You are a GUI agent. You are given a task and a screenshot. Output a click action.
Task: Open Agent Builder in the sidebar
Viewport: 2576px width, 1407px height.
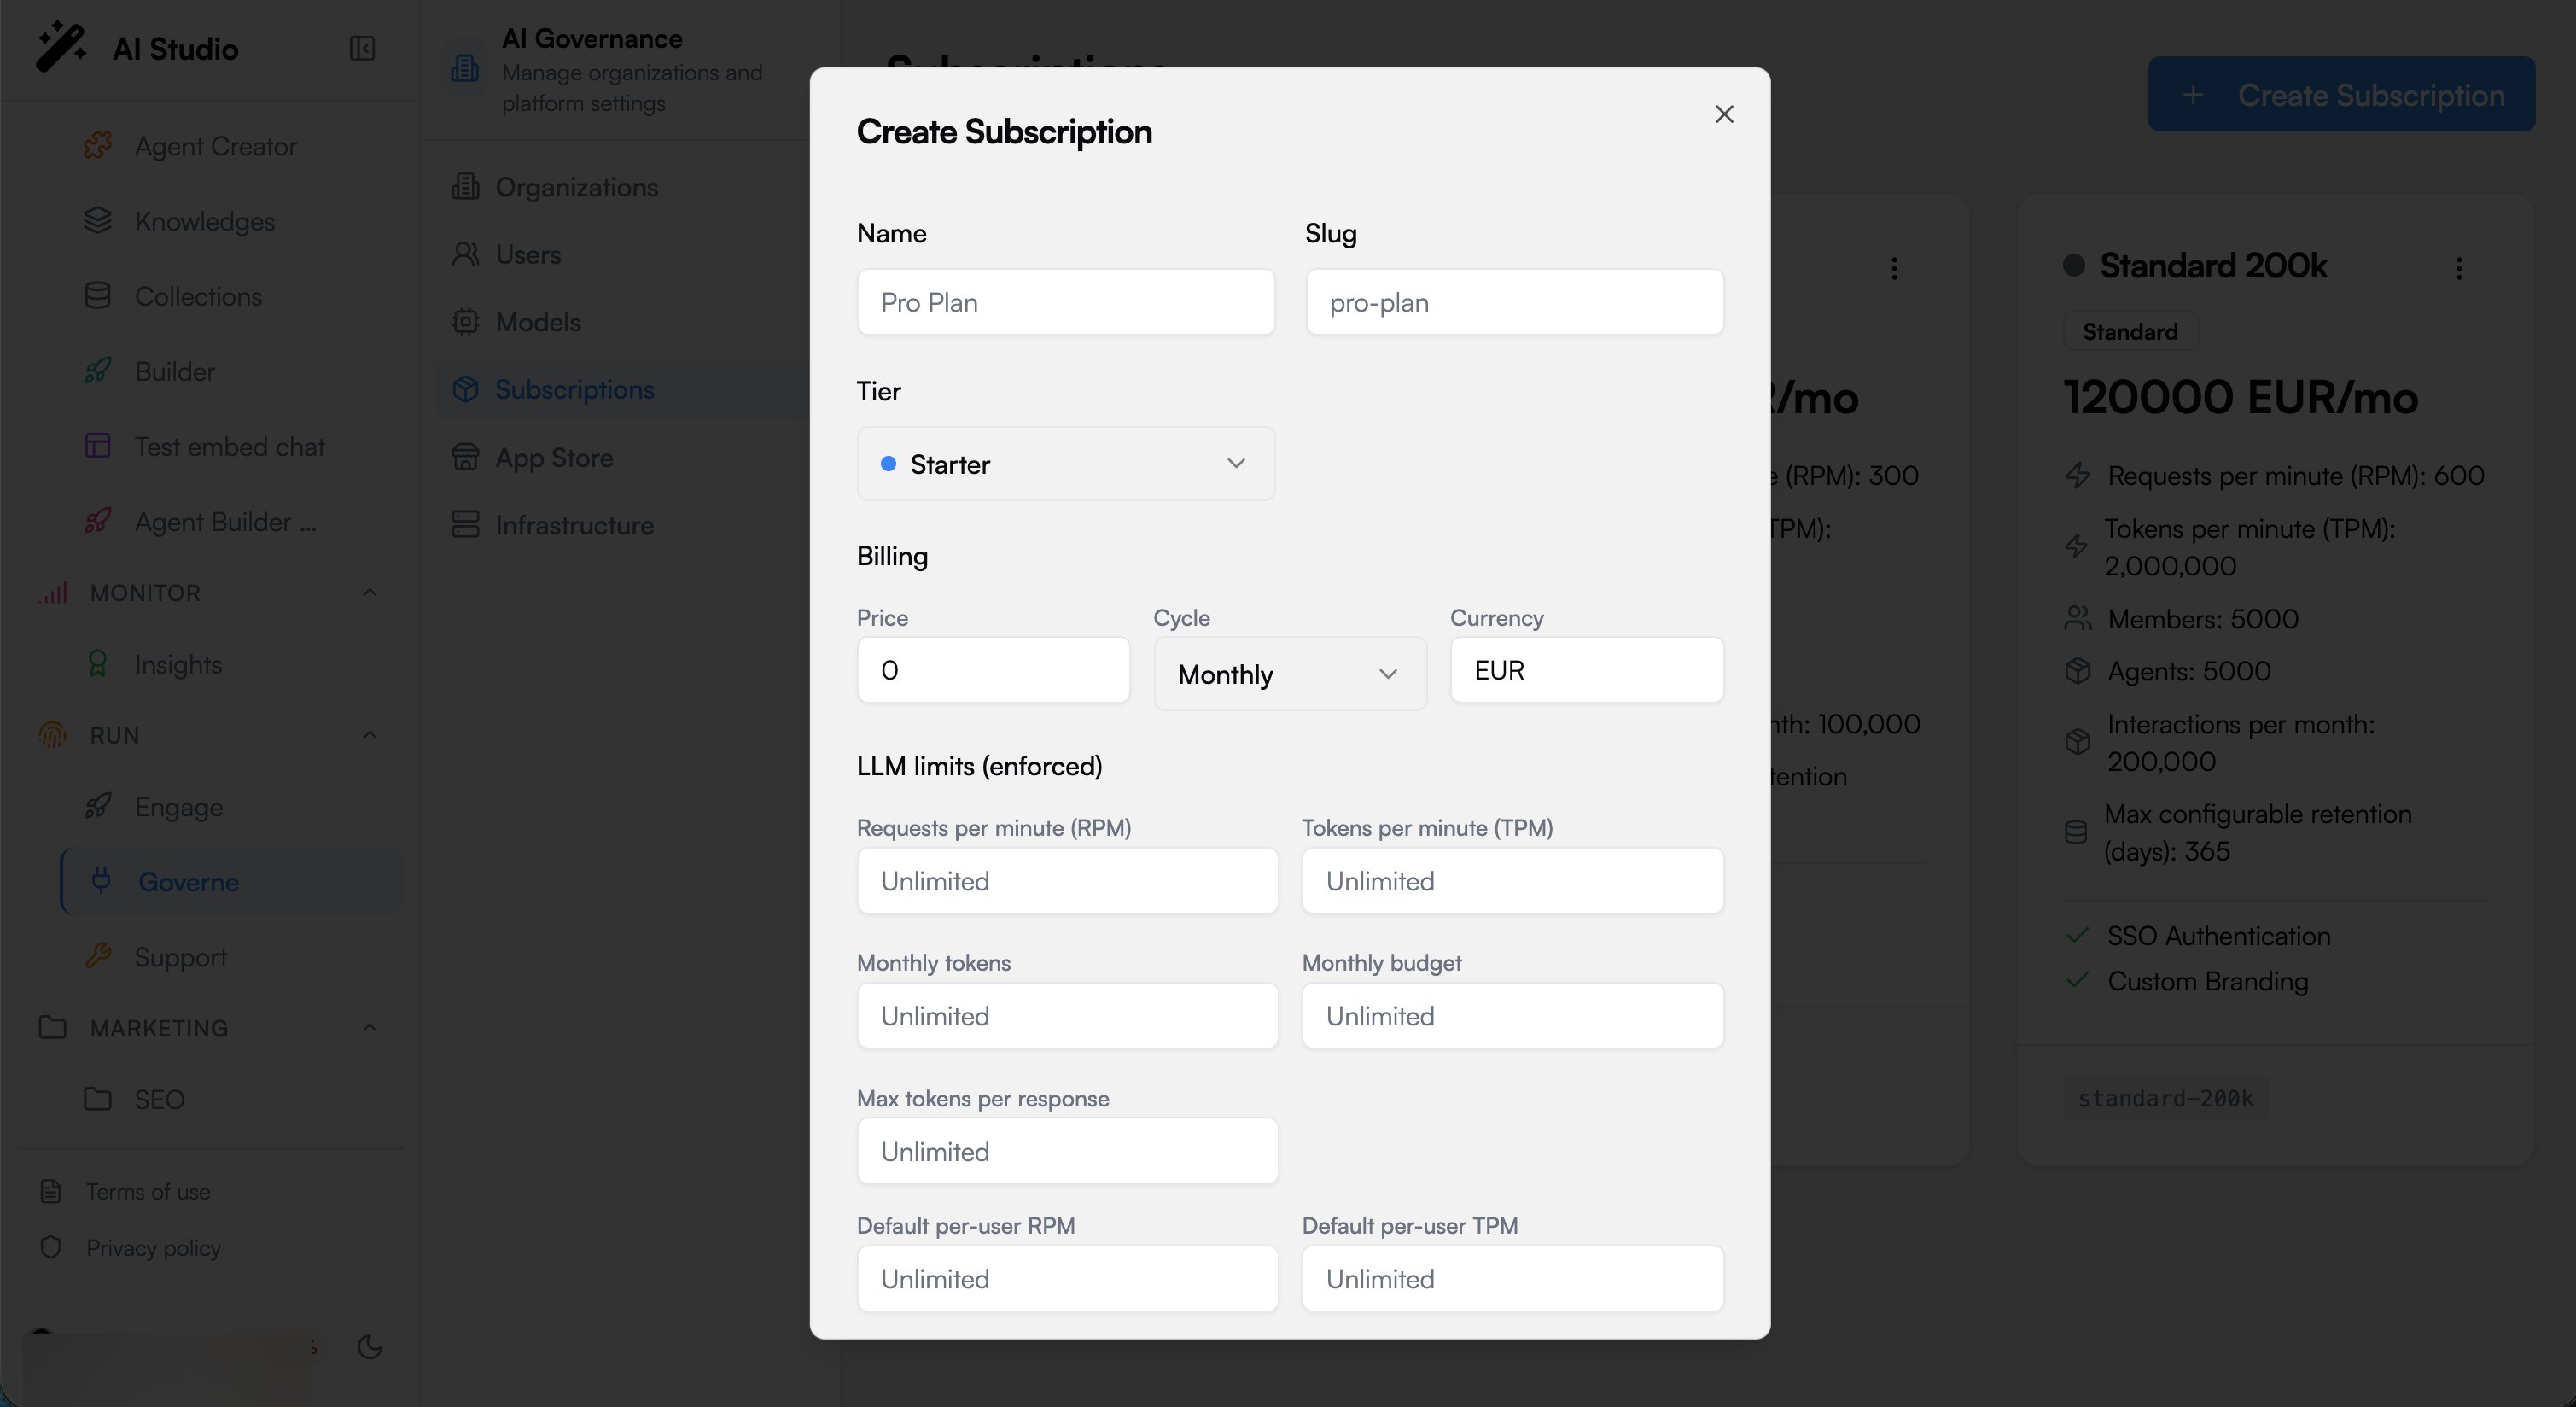pyautogui.click(x=225, y=522)
